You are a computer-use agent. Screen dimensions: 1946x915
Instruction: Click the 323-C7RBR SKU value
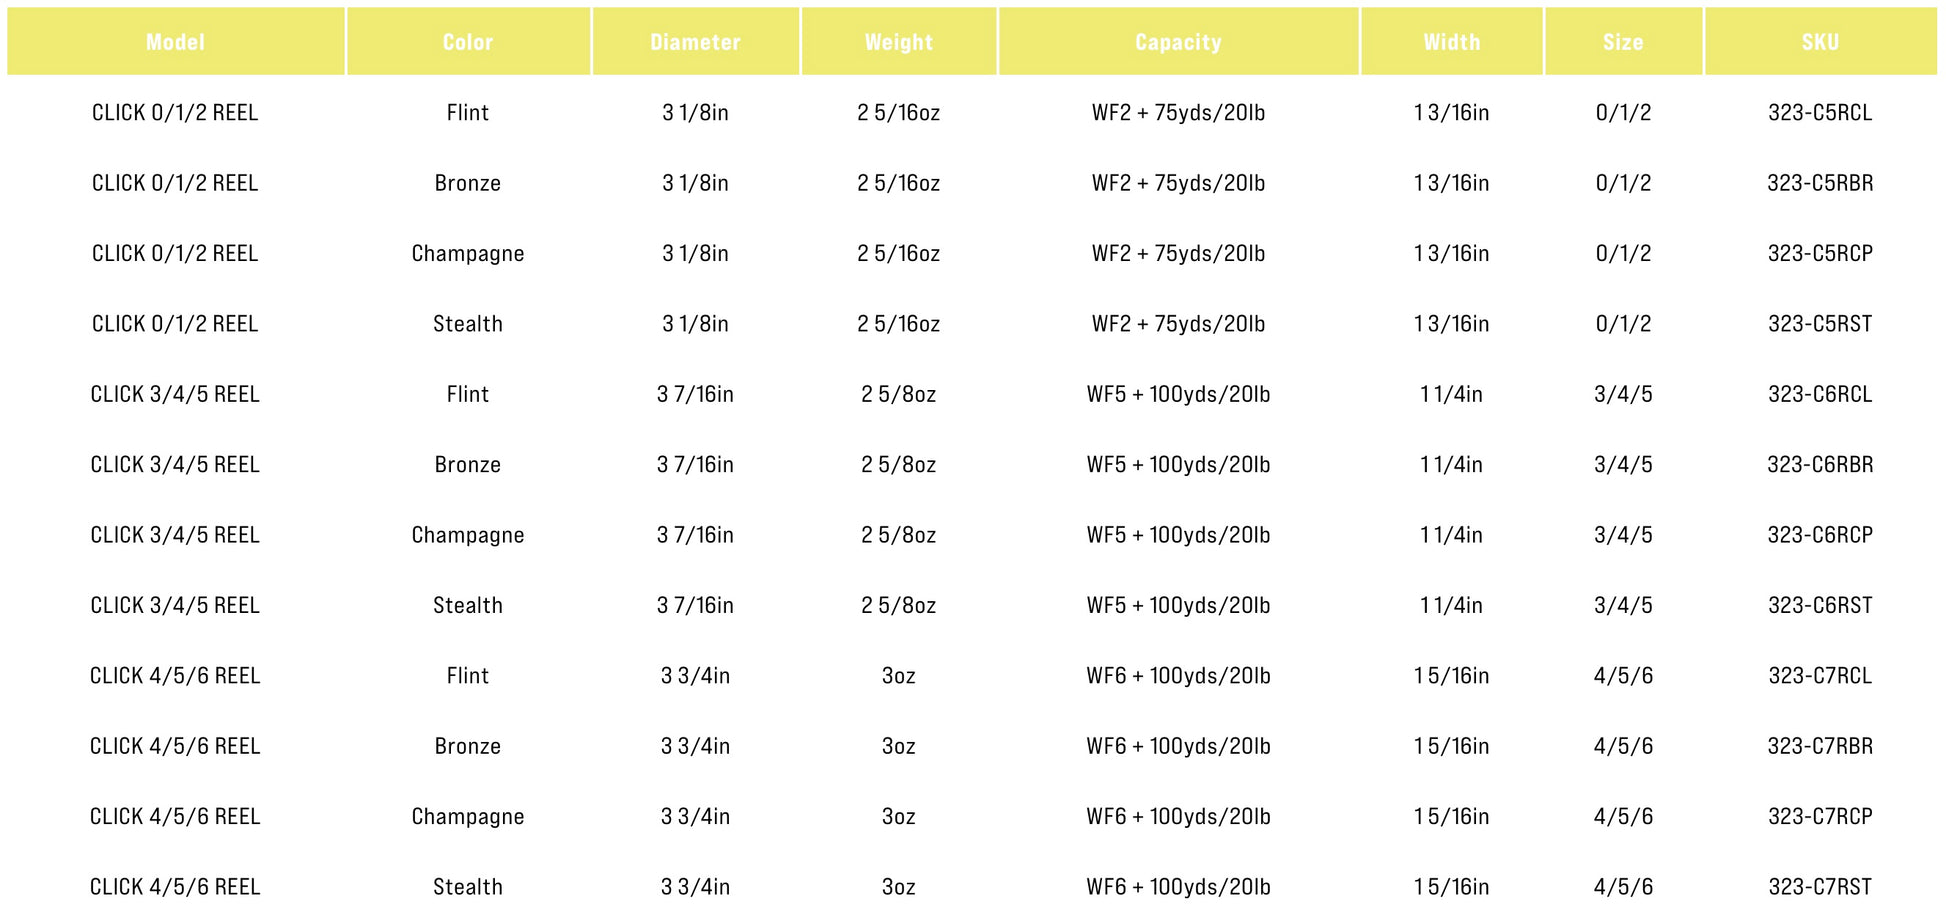[x=1820, y=746]
